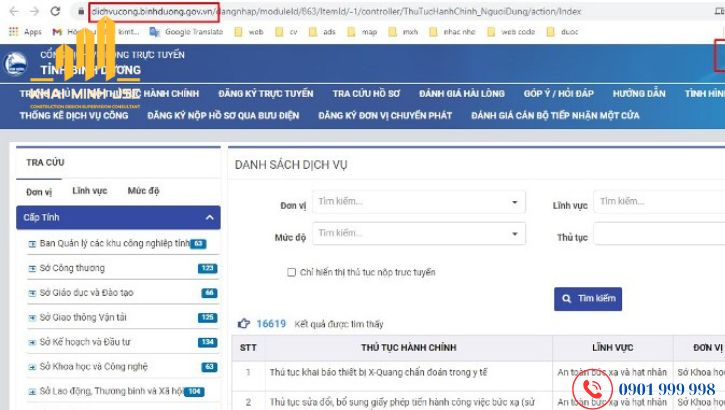Switch to the Lĩnh vực tab
This screenshot has height=410, width=725.
pyautogui.click(x=90, y=191)
